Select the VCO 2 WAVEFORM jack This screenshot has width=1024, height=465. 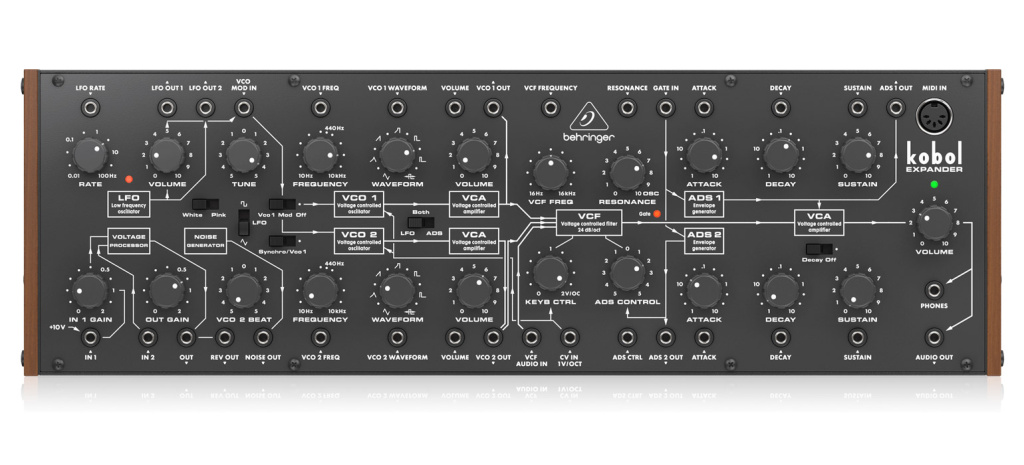396,337
